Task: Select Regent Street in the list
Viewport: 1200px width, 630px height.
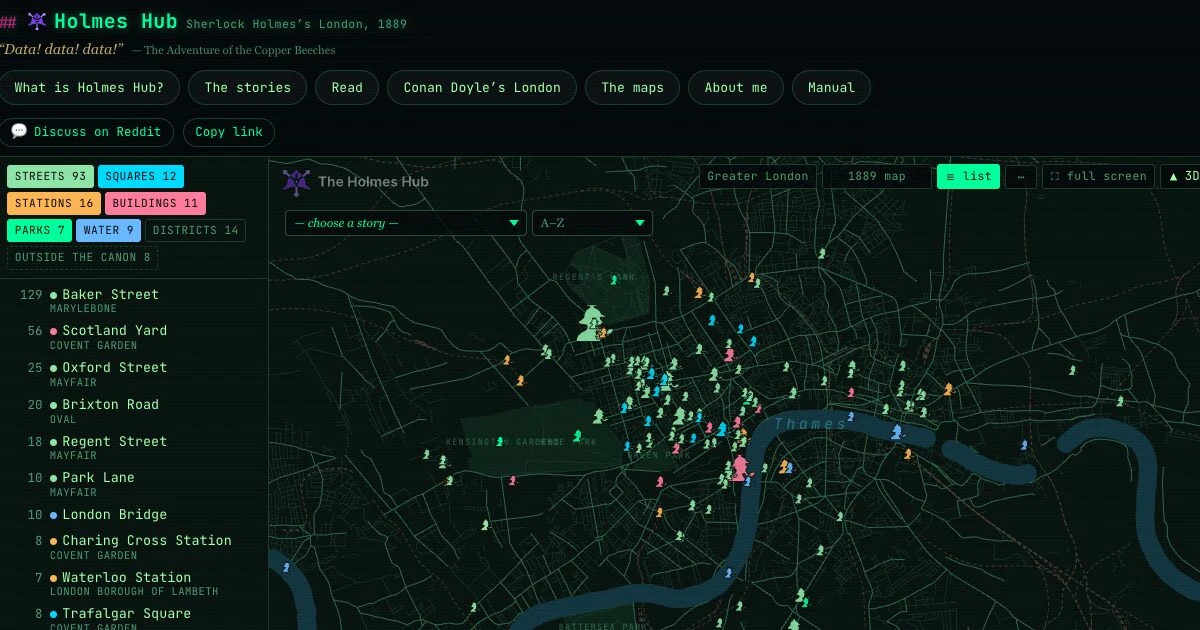Action: [134, 448]
